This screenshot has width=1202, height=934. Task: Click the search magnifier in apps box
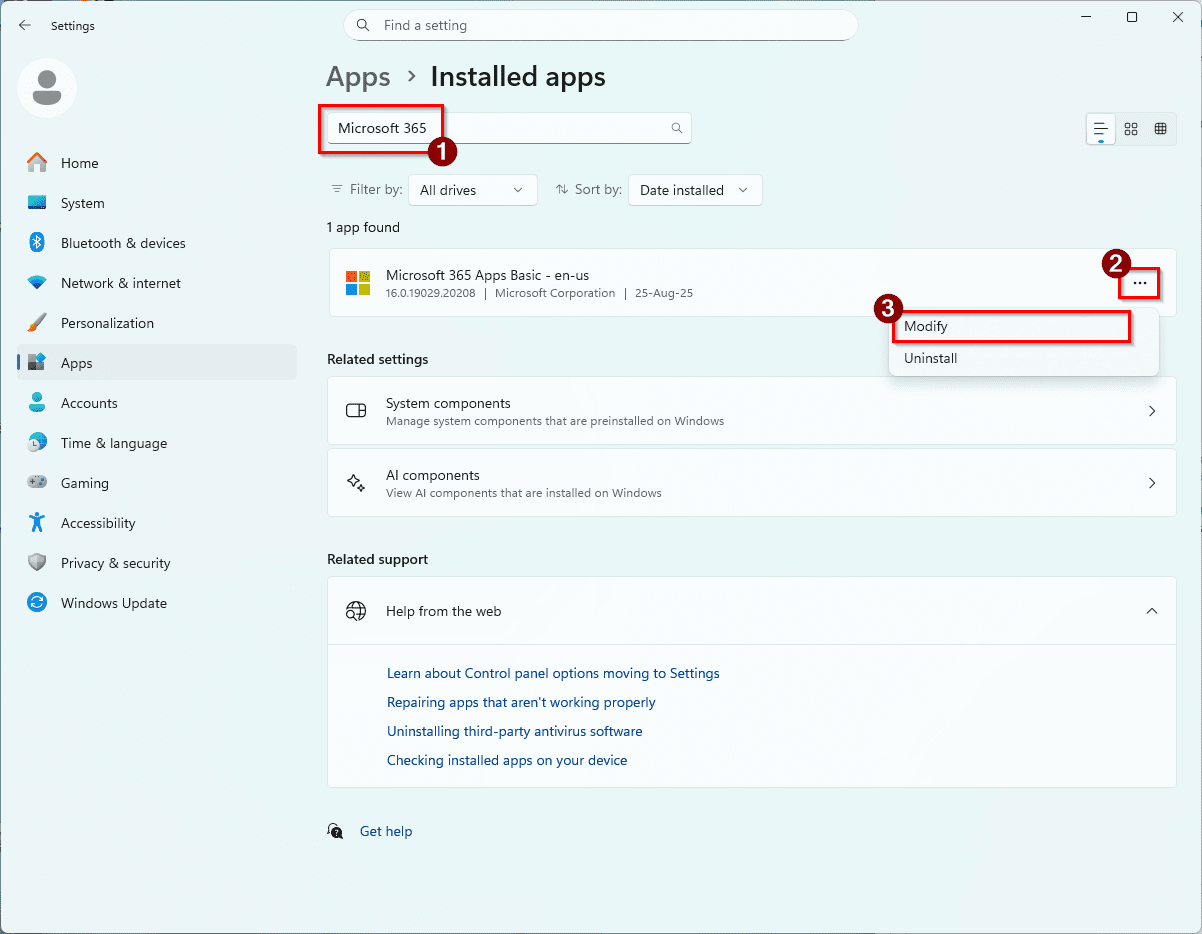[677, 128]
